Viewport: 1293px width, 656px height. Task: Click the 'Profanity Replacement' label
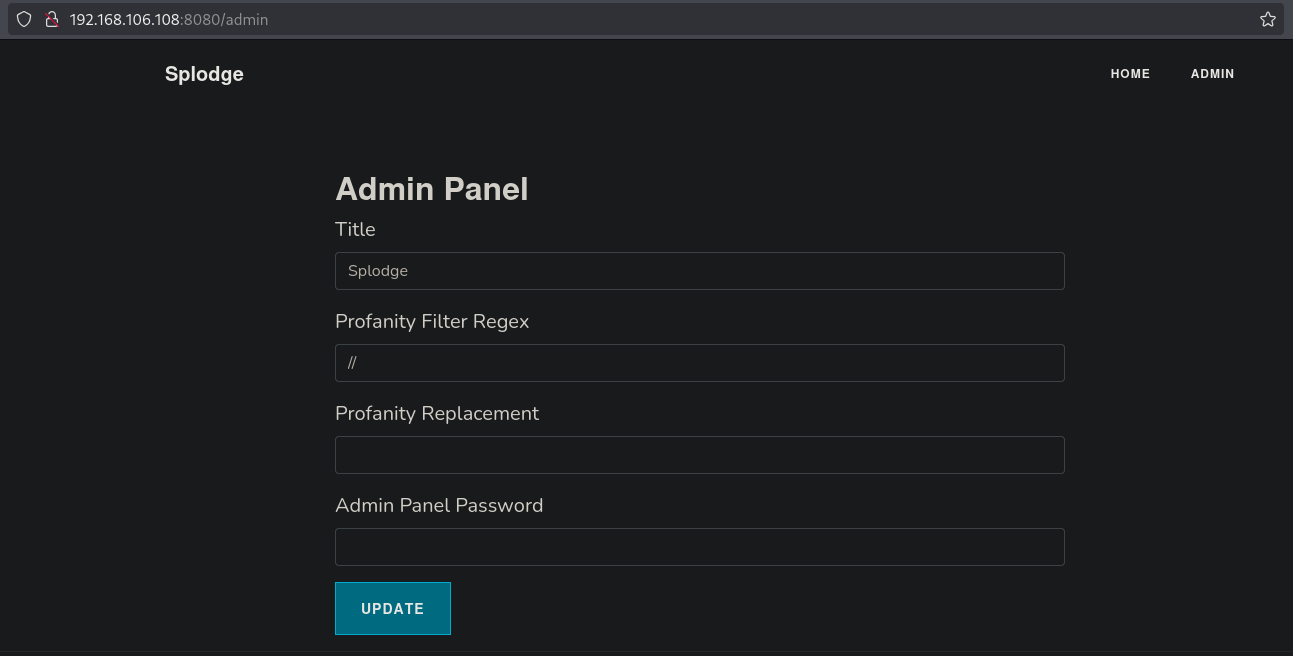point(437,414)
